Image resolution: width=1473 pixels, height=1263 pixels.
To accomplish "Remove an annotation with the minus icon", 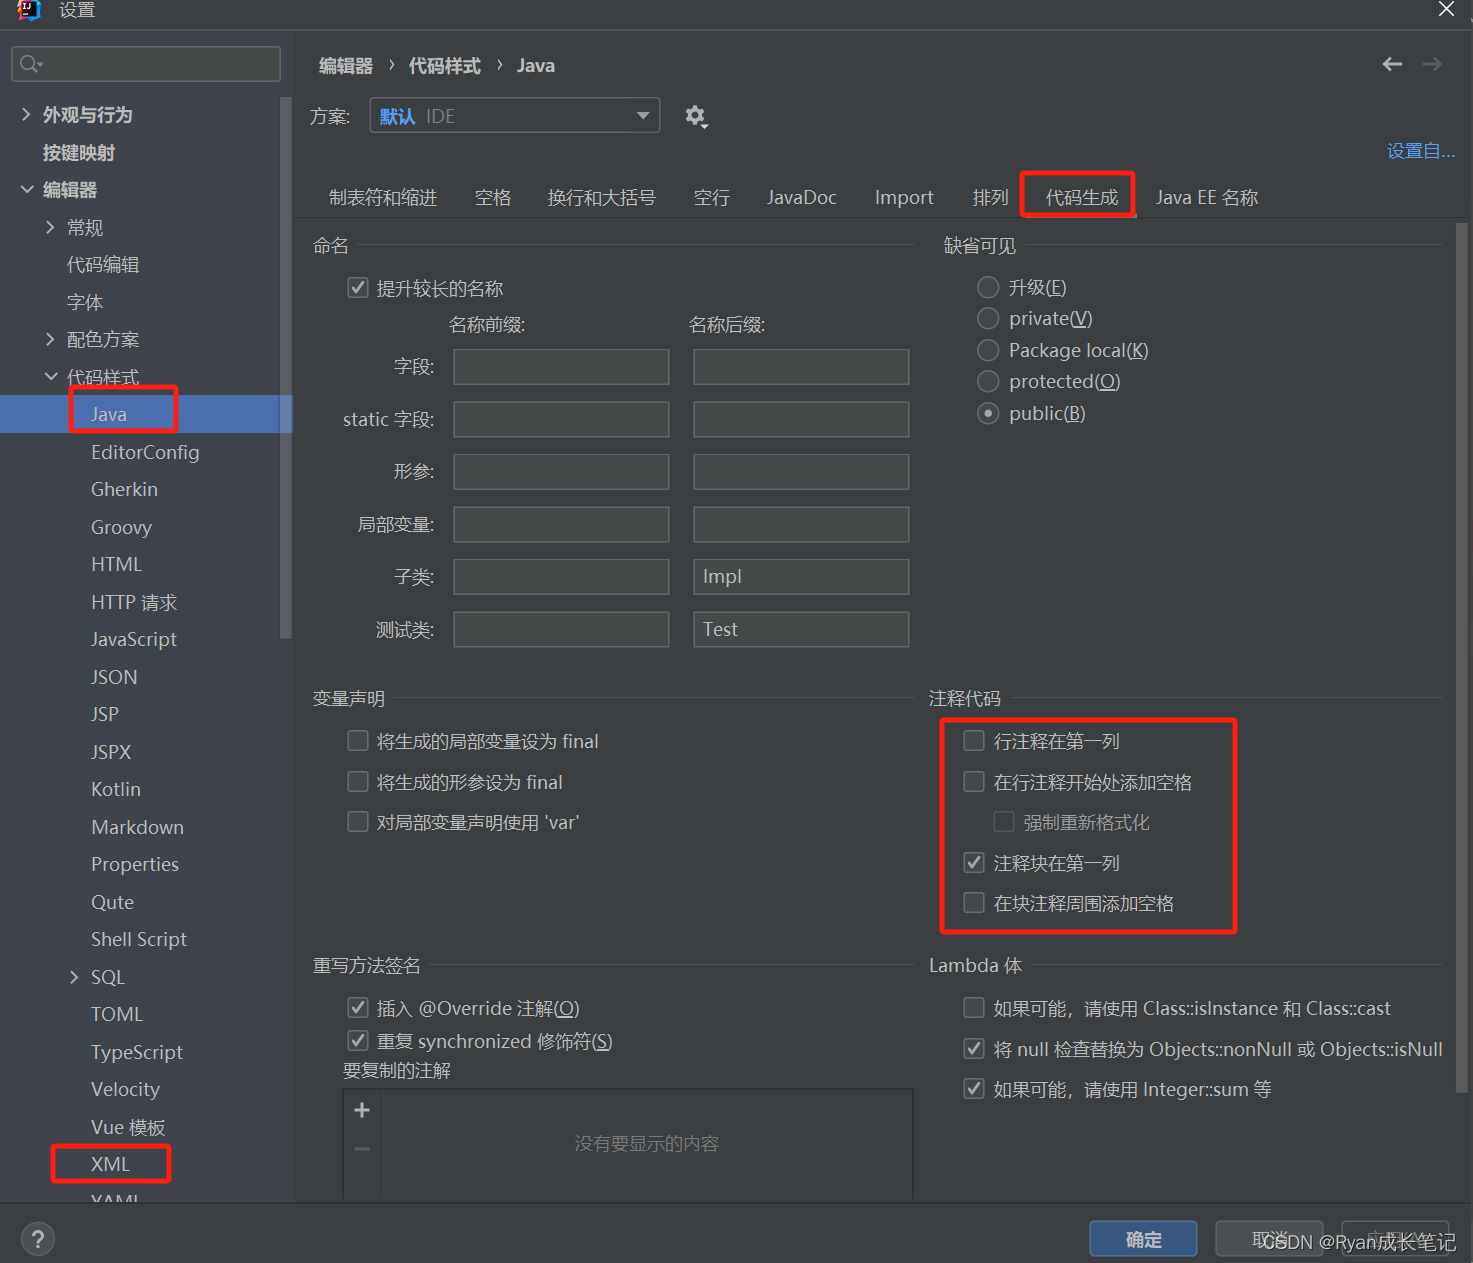I will [x=362, y=1149].
